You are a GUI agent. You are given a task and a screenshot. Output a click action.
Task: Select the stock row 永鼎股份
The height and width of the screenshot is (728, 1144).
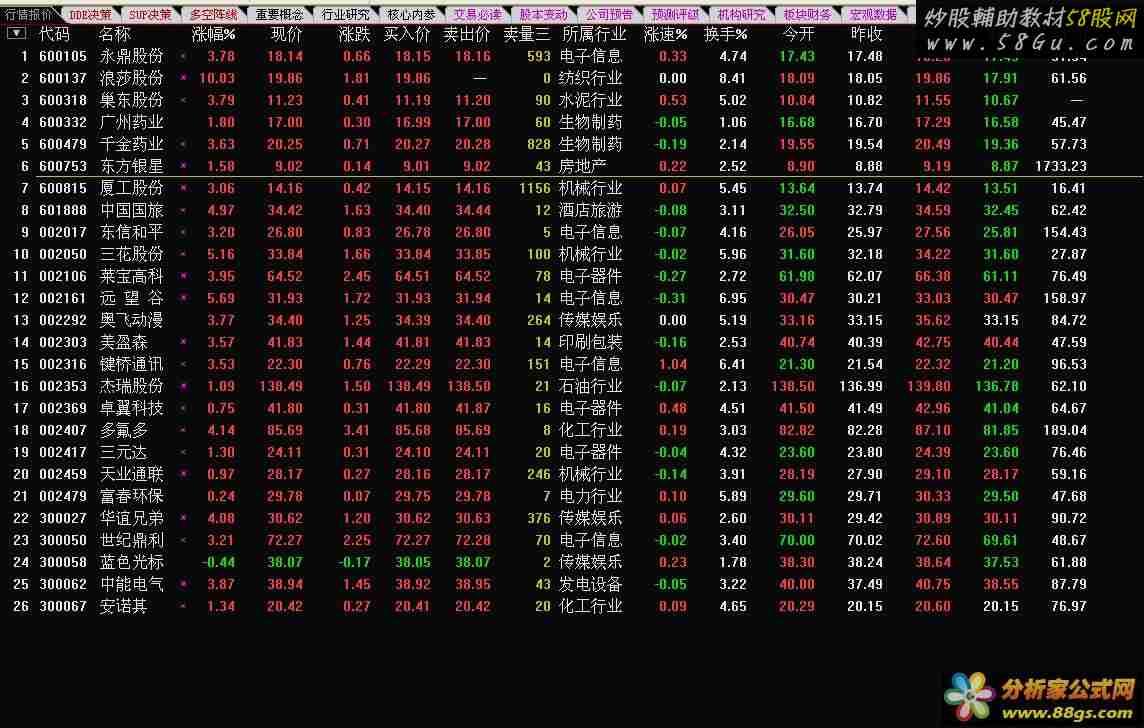pyautogui.click(x=131, y=56)
